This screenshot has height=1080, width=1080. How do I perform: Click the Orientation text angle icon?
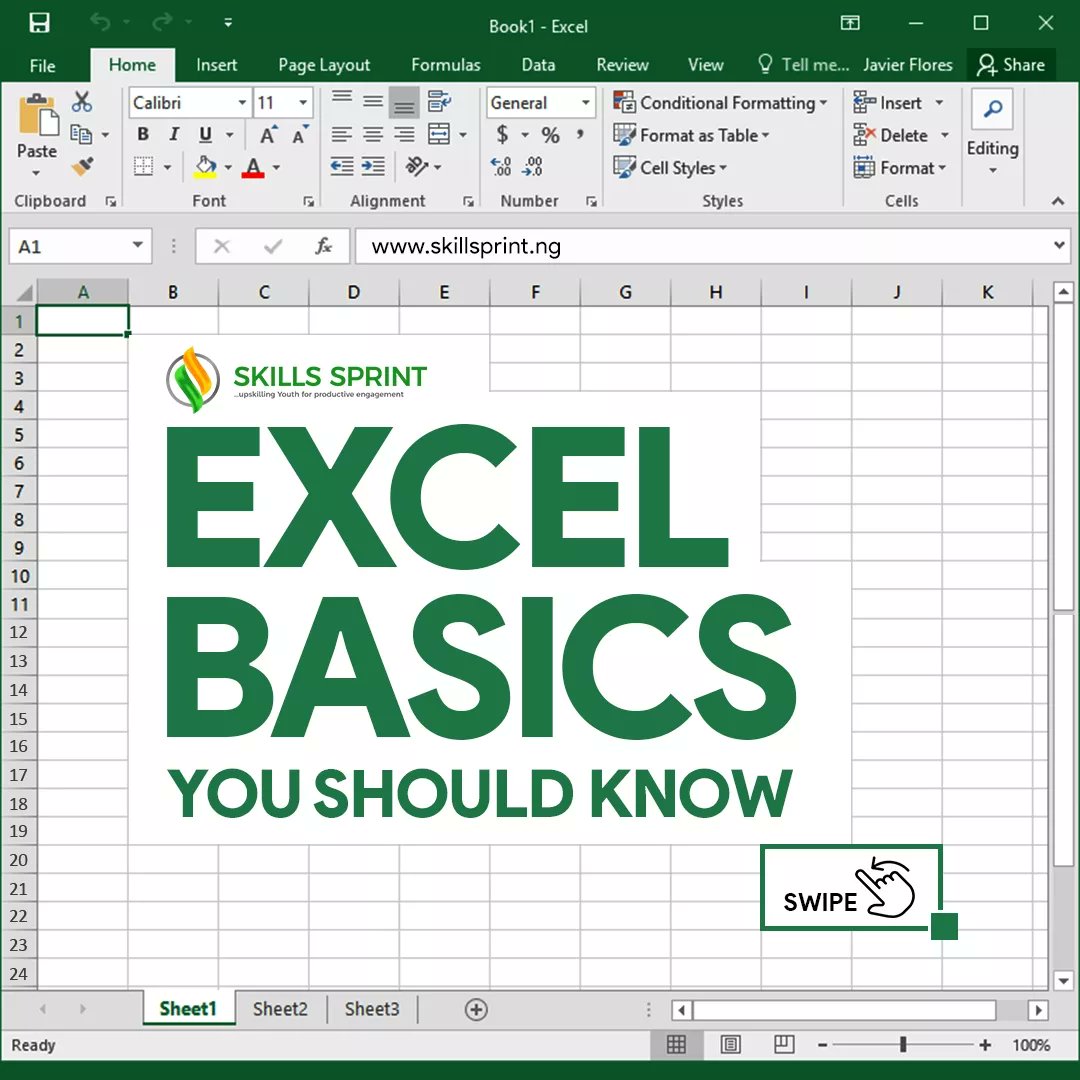[417, 167]
